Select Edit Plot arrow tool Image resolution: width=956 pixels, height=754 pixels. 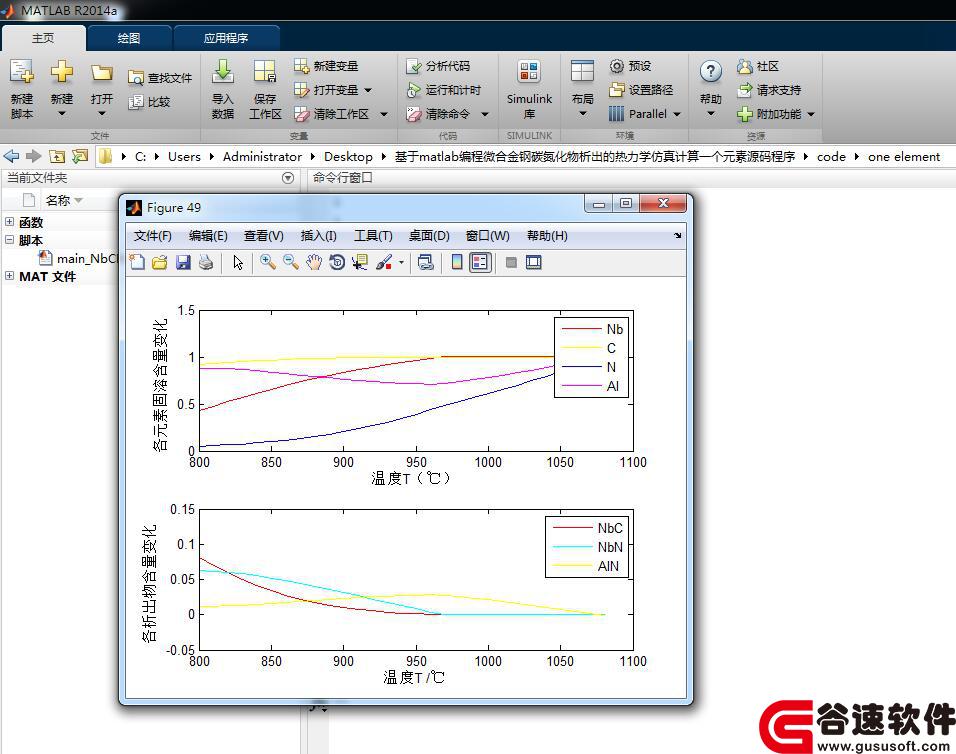pyautogui.click(x=238, y=263)
